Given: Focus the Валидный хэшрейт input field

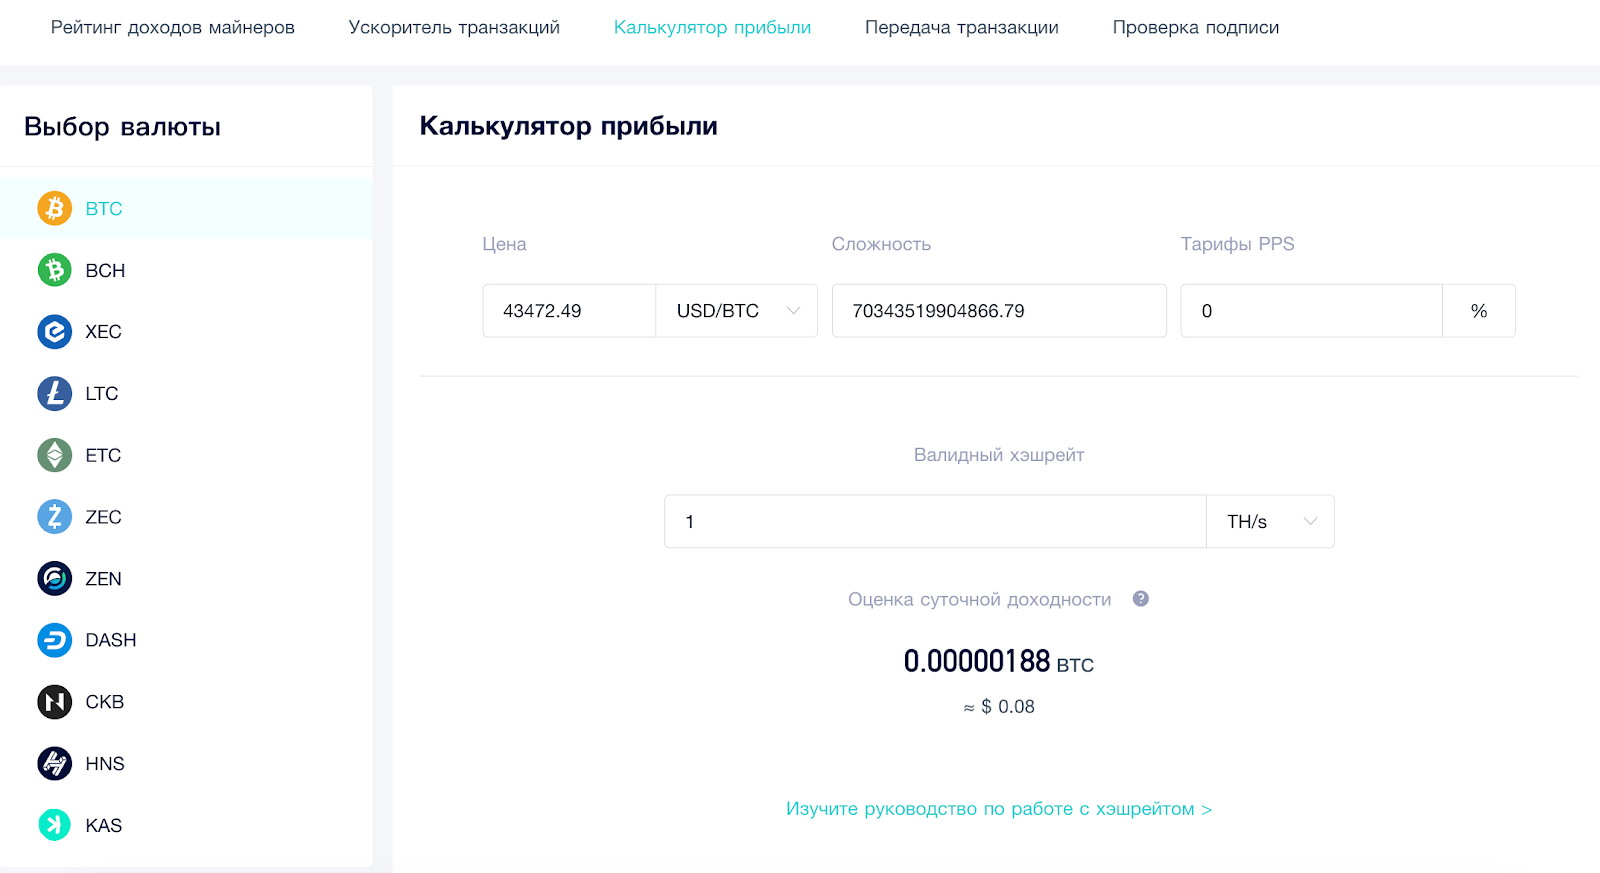Looking at the screenshot, I should (935, 522).
